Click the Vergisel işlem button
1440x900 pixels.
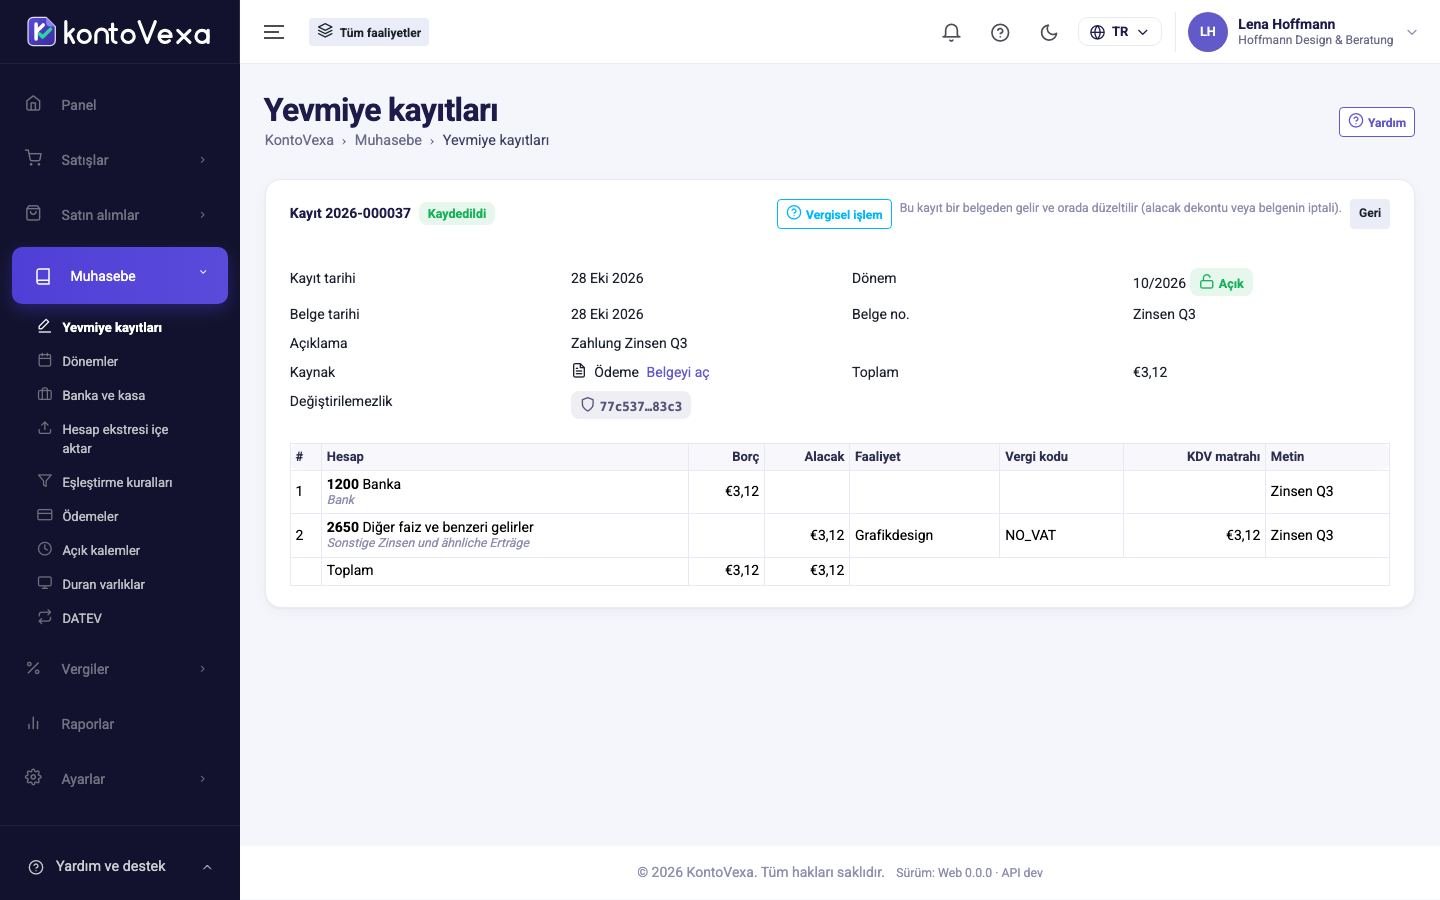tap(834, 214)
